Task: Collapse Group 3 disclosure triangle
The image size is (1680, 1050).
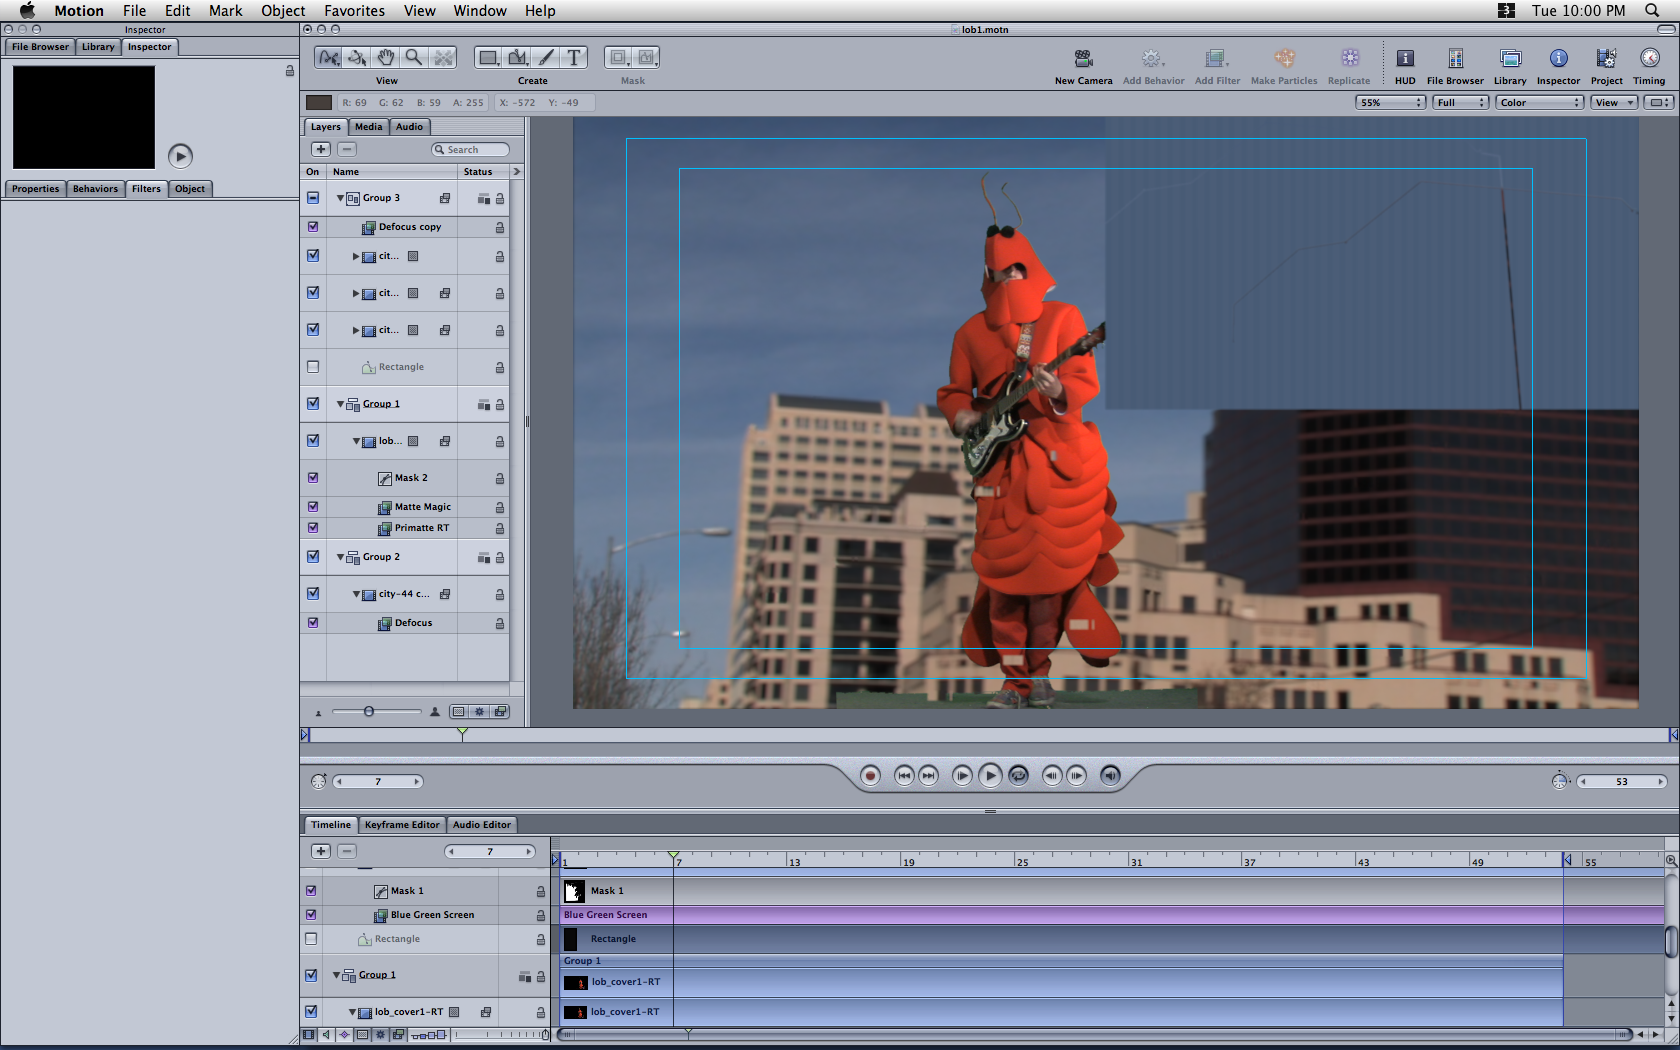Action: tap(340, 198)
